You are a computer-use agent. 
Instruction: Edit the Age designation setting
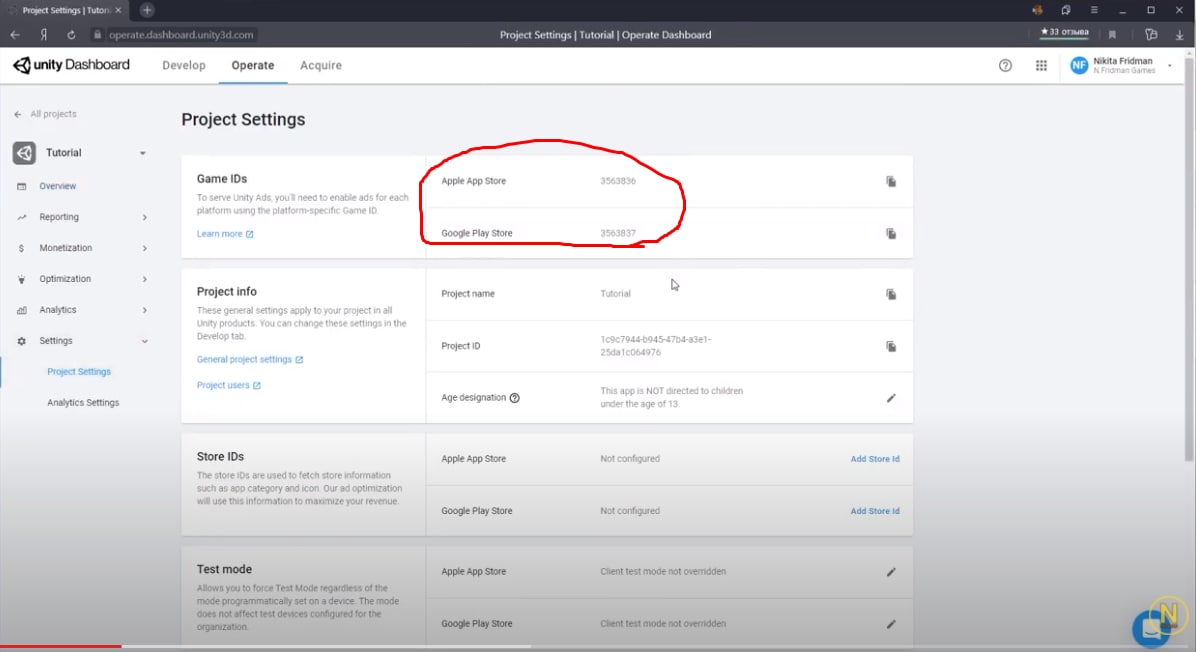click(890, 398)
